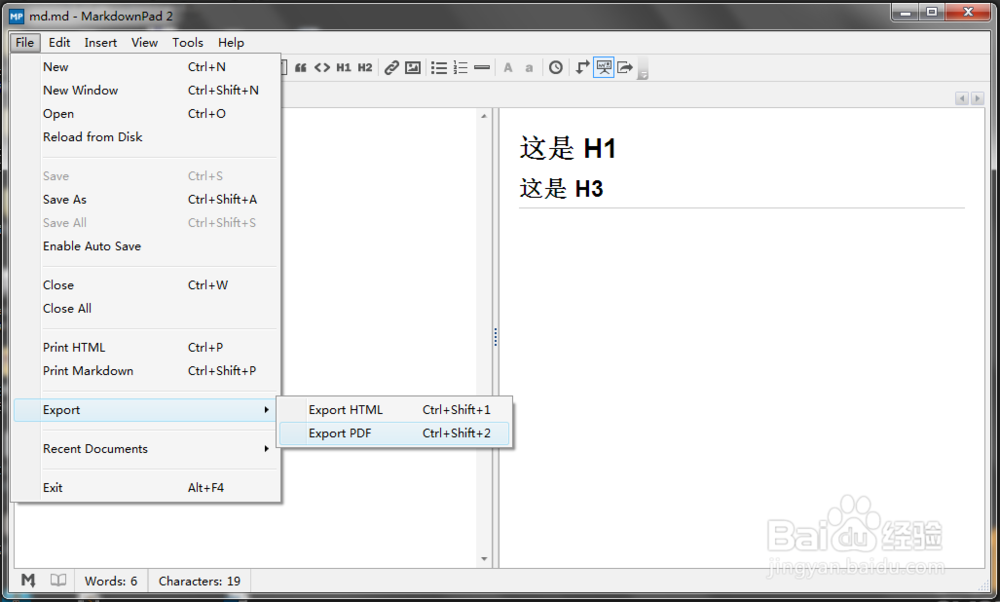
Task: Click the Markdown M icon in the status bar
Action: (28, 580)
